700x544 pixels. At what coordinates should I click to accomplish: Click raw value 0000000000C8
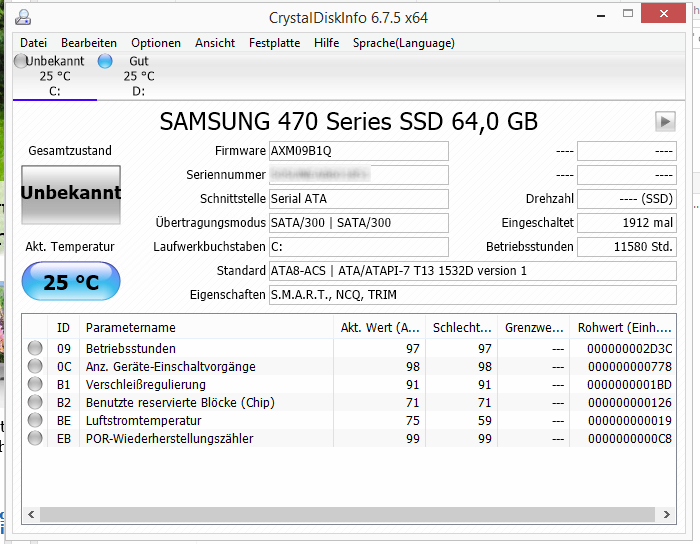[629, 439]
